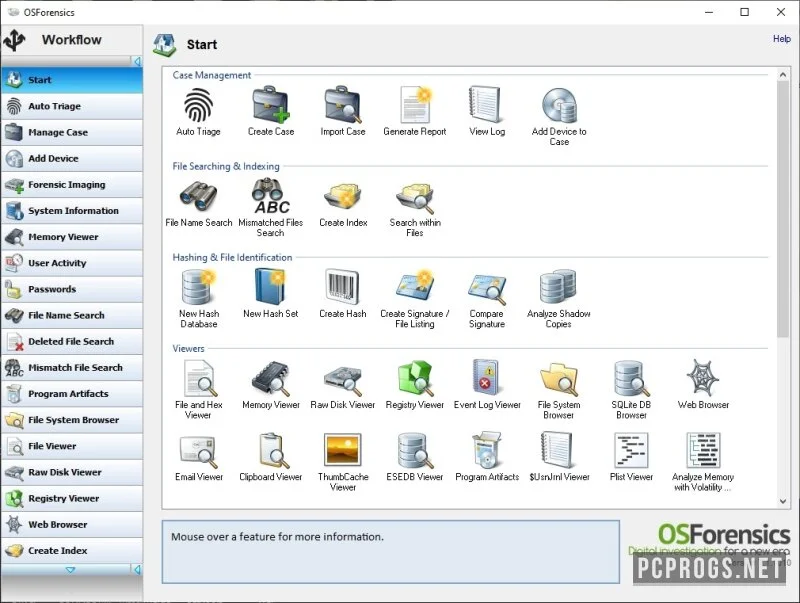The width and height of the screenshot is (800, 603).
Task: Open Import Case in Case Management
Action: click(x=343, y=105)
